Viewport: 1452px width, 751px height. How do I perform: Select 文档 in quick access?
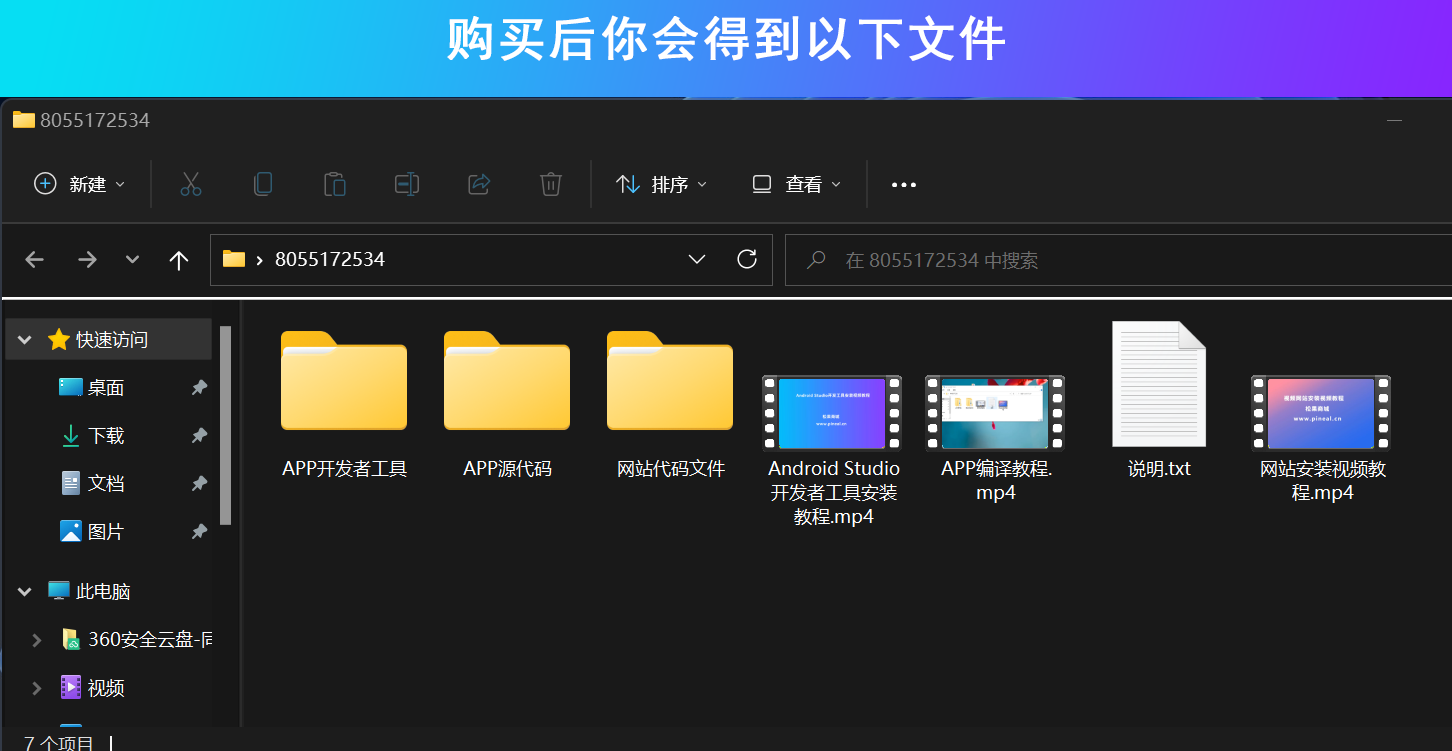[x=106, y=484]
